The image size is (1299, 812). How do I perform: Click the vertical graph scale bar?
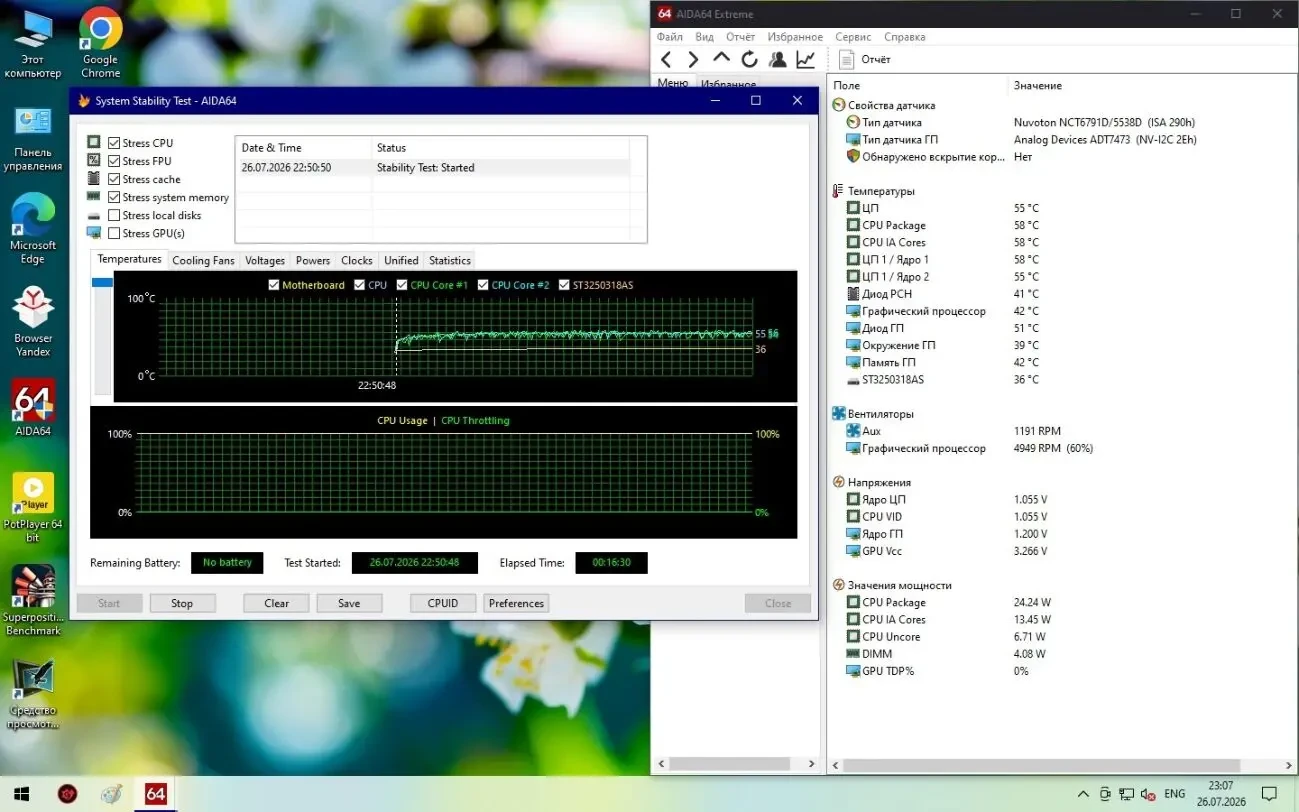(102, 336)
